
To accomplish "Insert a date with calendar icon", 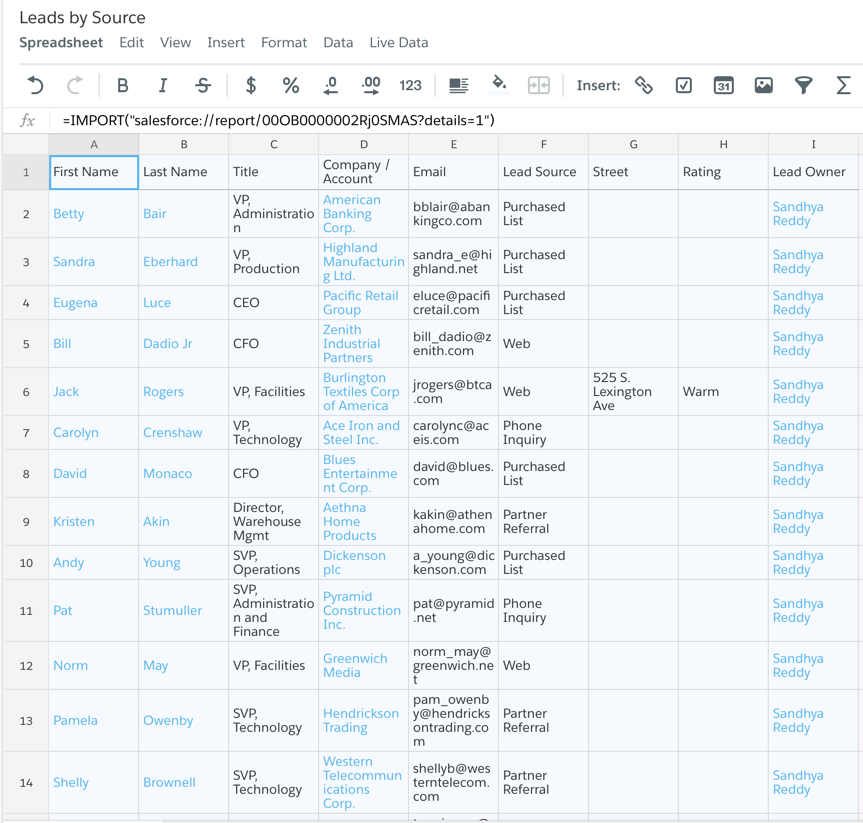I will coord(723,85).
